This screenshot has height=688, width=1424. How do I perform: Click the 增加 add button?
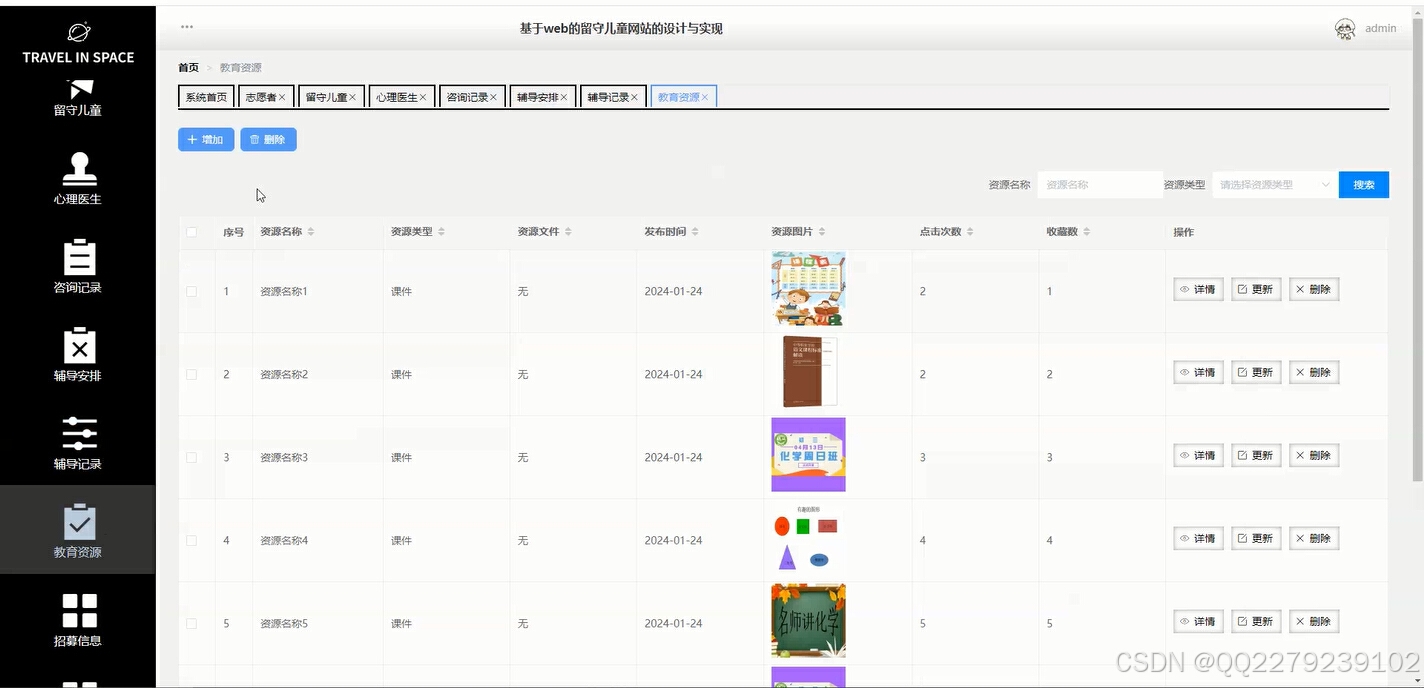[206, 140]
